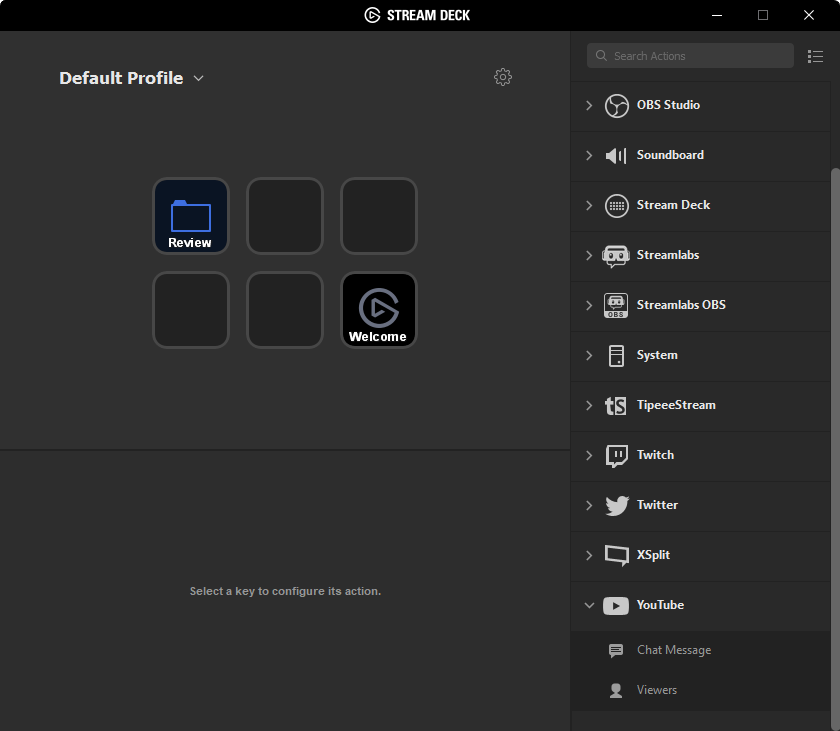The width and height of the screenshot is (840, 731).
Task: Click the XSplit logo icon
Action: click(617, 555)
